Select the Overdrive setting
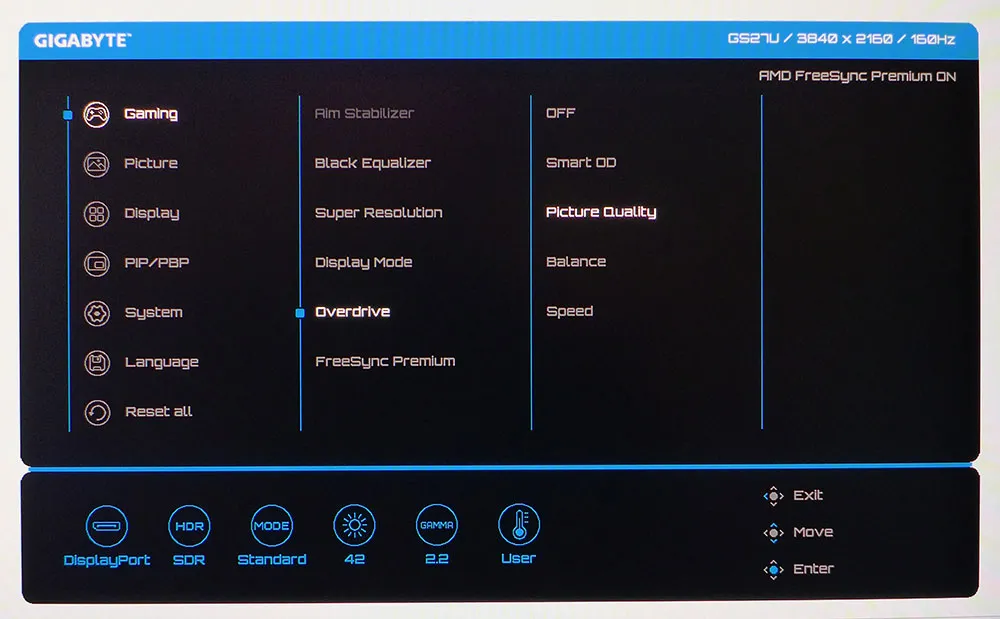1000x619 pixels. (x=353, y=312)
